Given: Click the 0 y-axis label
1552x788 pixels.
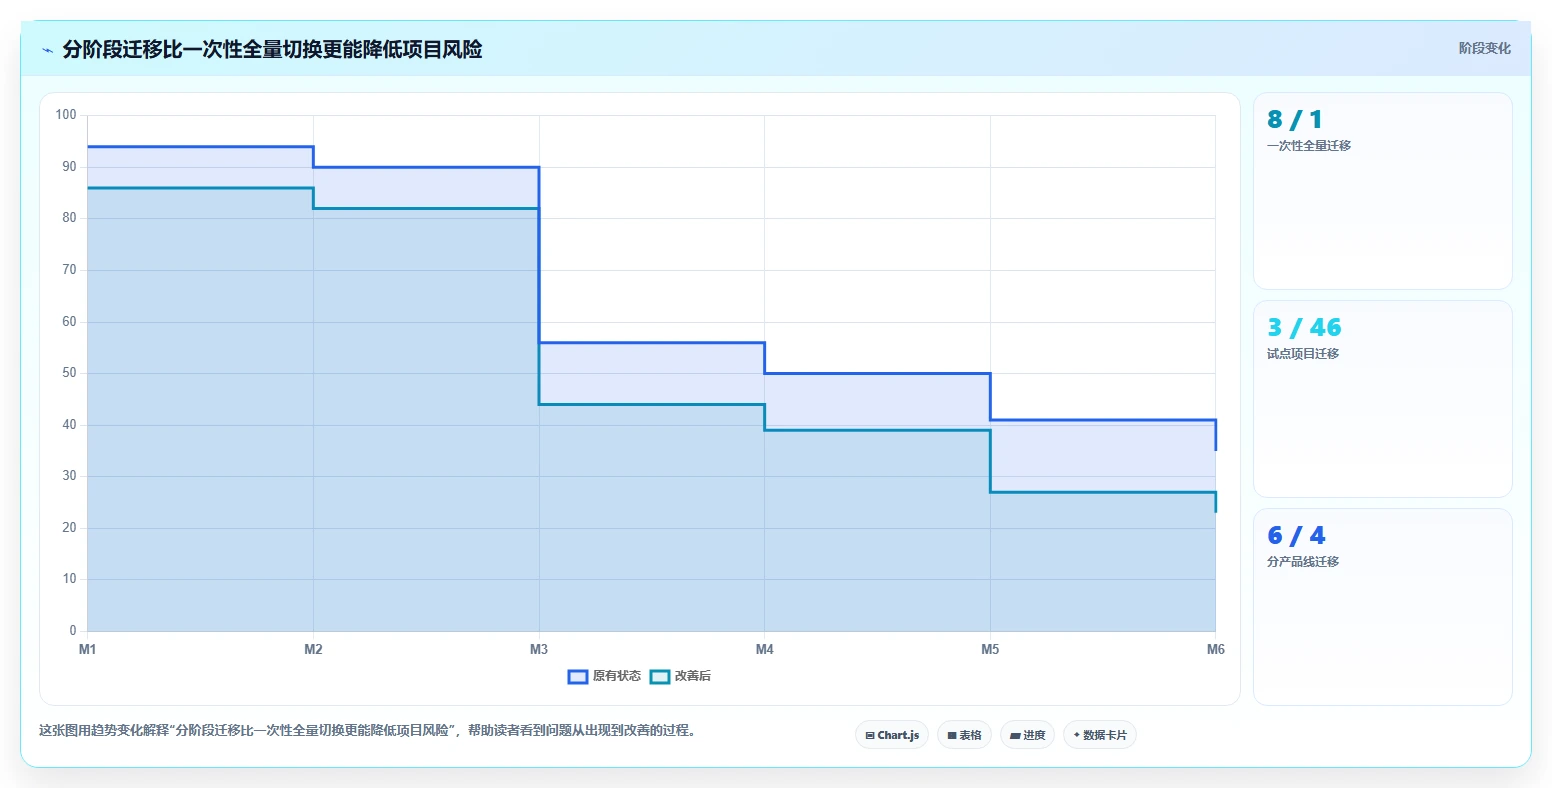Looking at the screenshot, I should coord(73,631).
